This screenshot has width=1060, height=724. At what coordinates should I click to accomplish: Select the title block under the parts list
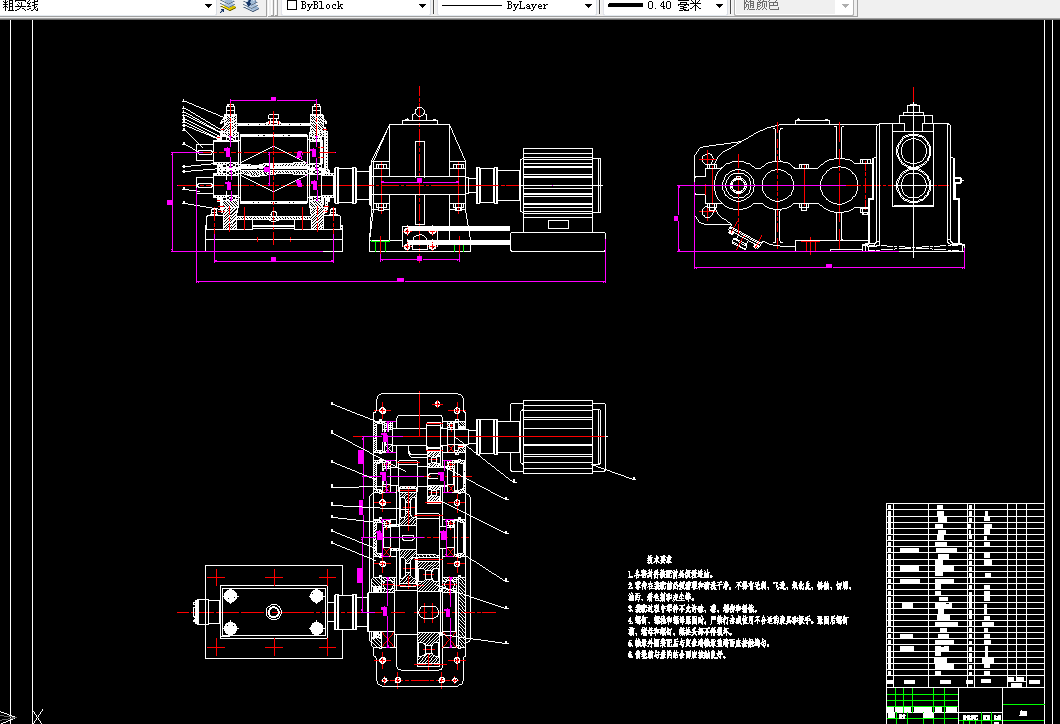coord(965,705)
